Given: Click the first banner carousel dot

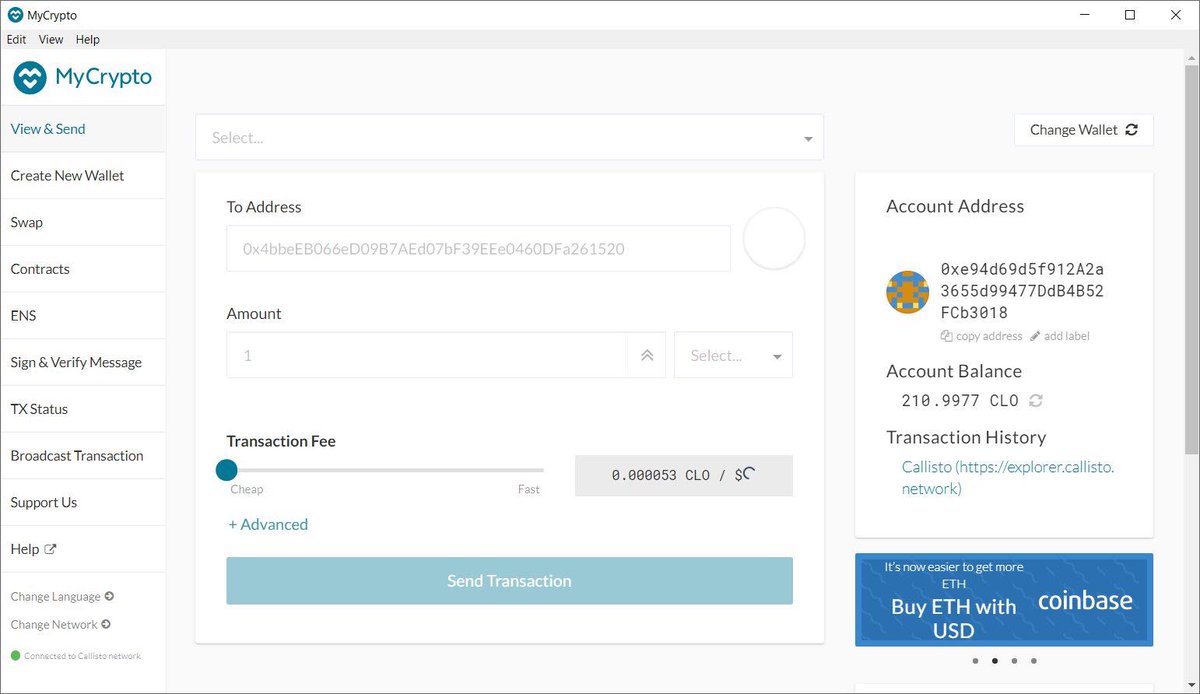Looking at the screenshot, I should click(x=975, y=660).
